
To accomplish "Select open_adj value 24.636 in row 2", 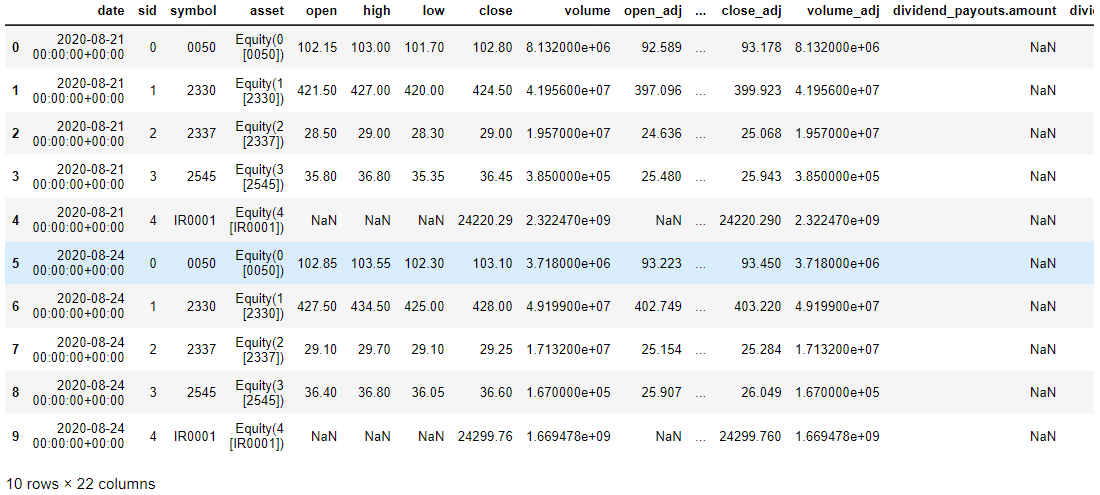I will click(659, 134).
